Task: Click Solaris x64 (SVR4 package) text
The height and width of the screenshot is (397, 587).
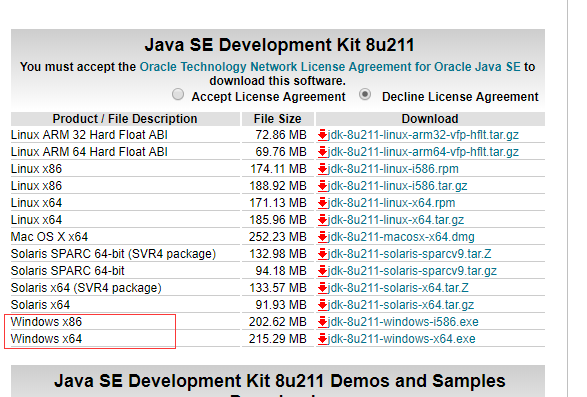Action: (x=86, y=288)
